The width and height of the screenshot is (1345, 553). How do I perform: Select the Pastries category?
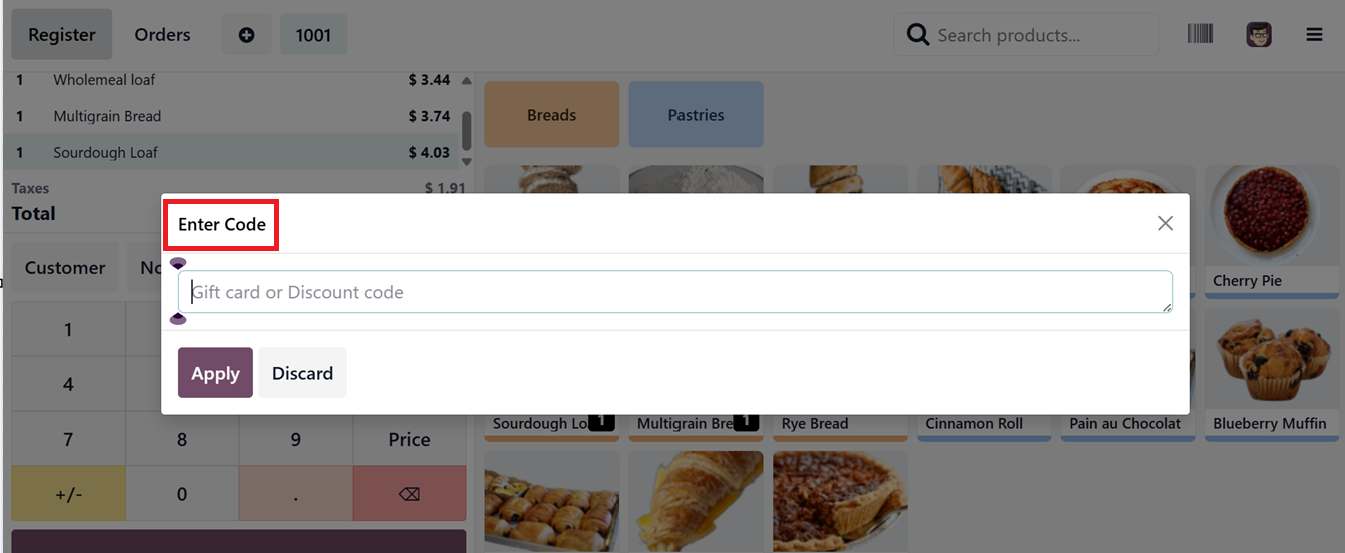695,115
